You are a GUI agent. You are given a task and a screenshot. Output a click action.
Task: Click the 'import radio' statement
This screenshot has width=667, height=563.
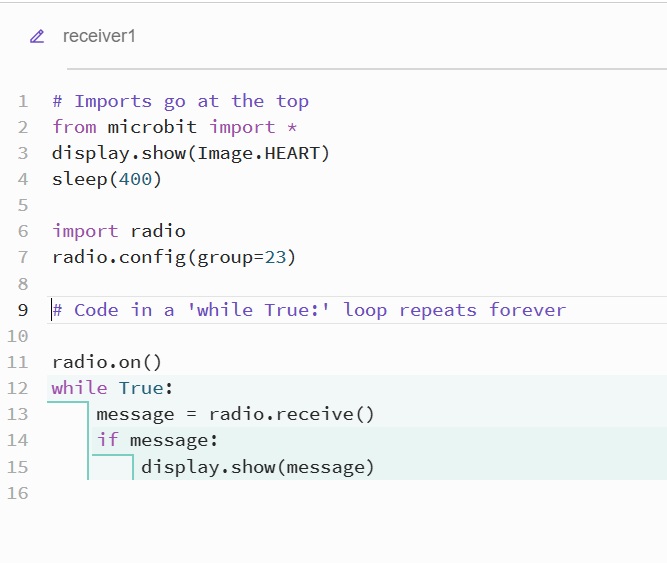click(x=119, y=231)
